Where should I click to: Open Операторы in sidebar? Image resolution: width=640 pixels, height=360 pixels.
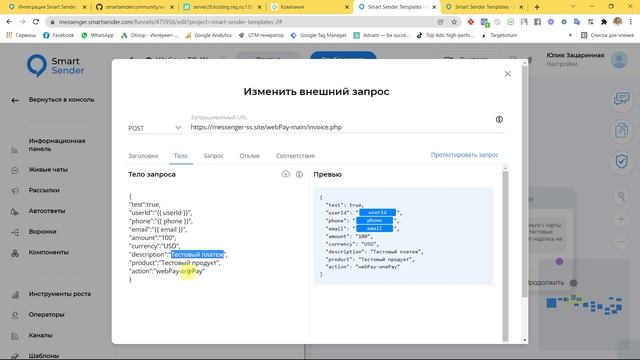pyautogui.click(x=47, y=315)
